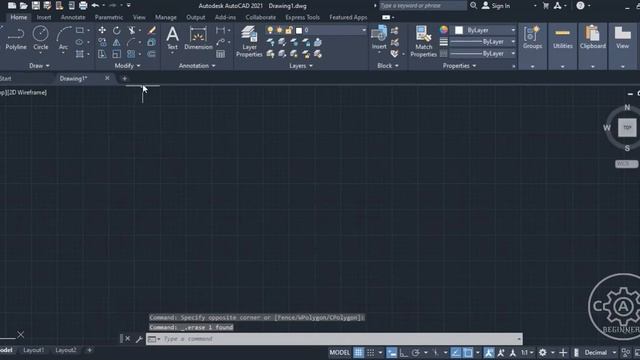Click the Erase tool icon
640x360 pixels.
(151, 30)
